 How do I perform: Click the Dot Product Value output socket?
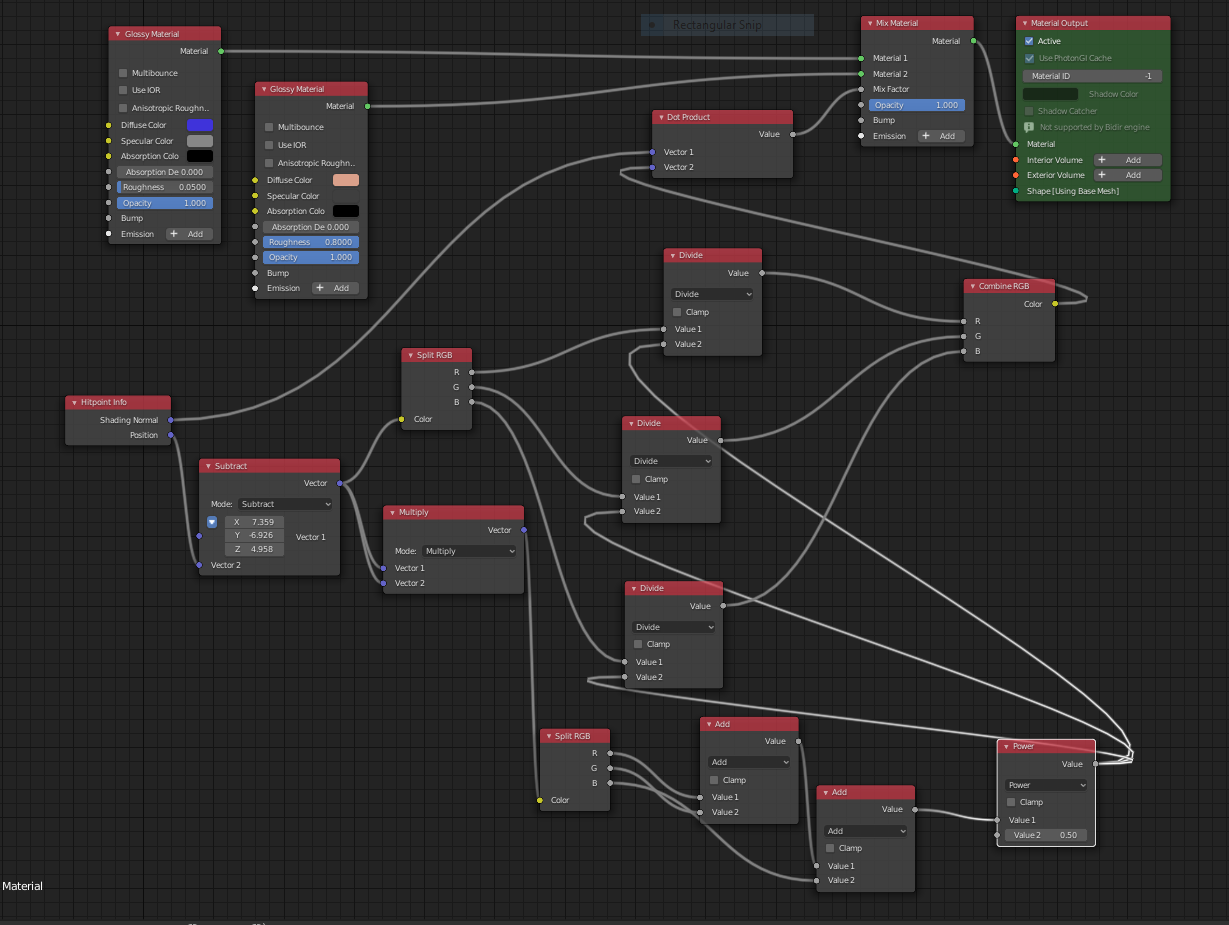(x=792, y=134)
